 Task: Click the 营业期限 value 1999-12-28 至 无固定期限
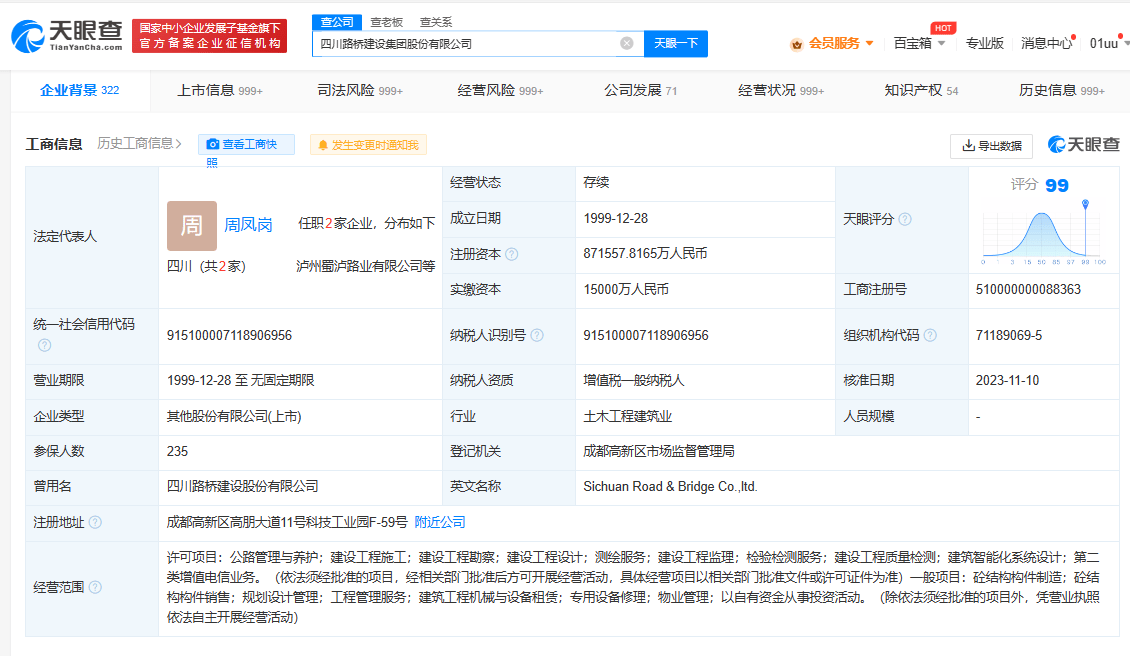click(x=241, y=380)
